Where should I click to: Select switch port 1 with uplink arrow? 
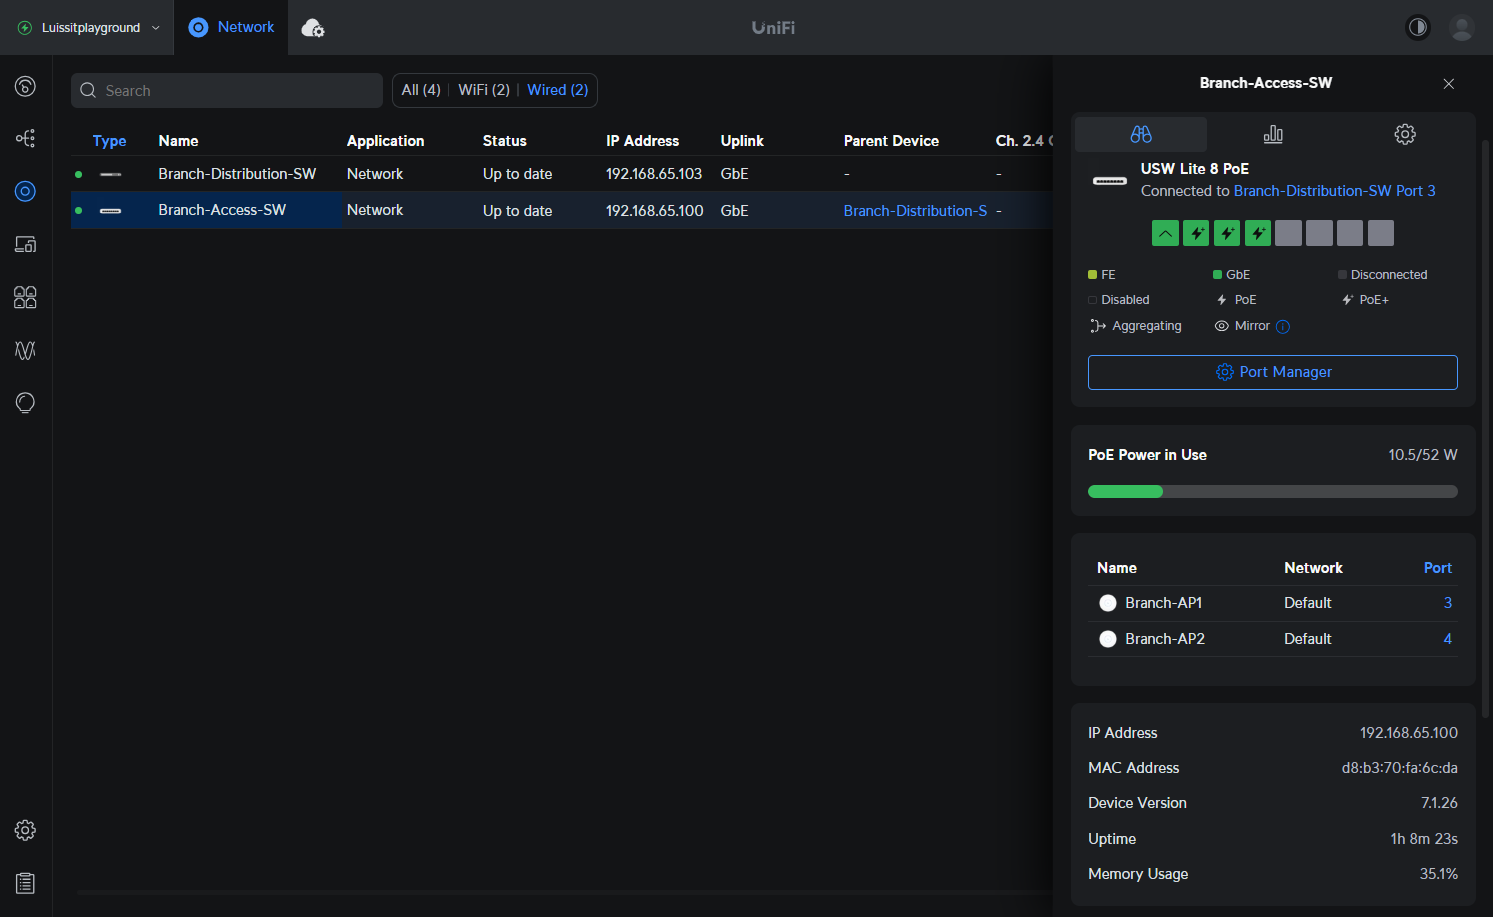[1165, 233]
